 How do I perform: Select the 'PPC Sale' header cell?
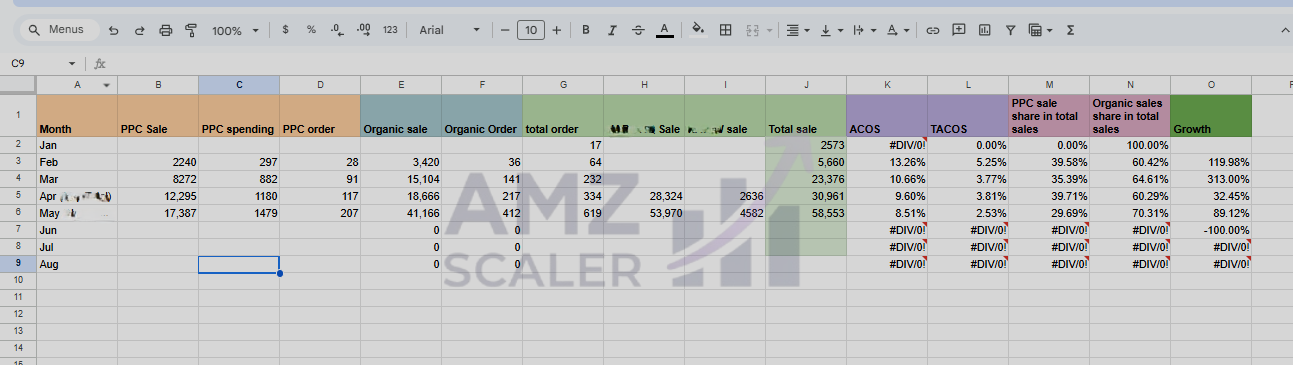158,116
